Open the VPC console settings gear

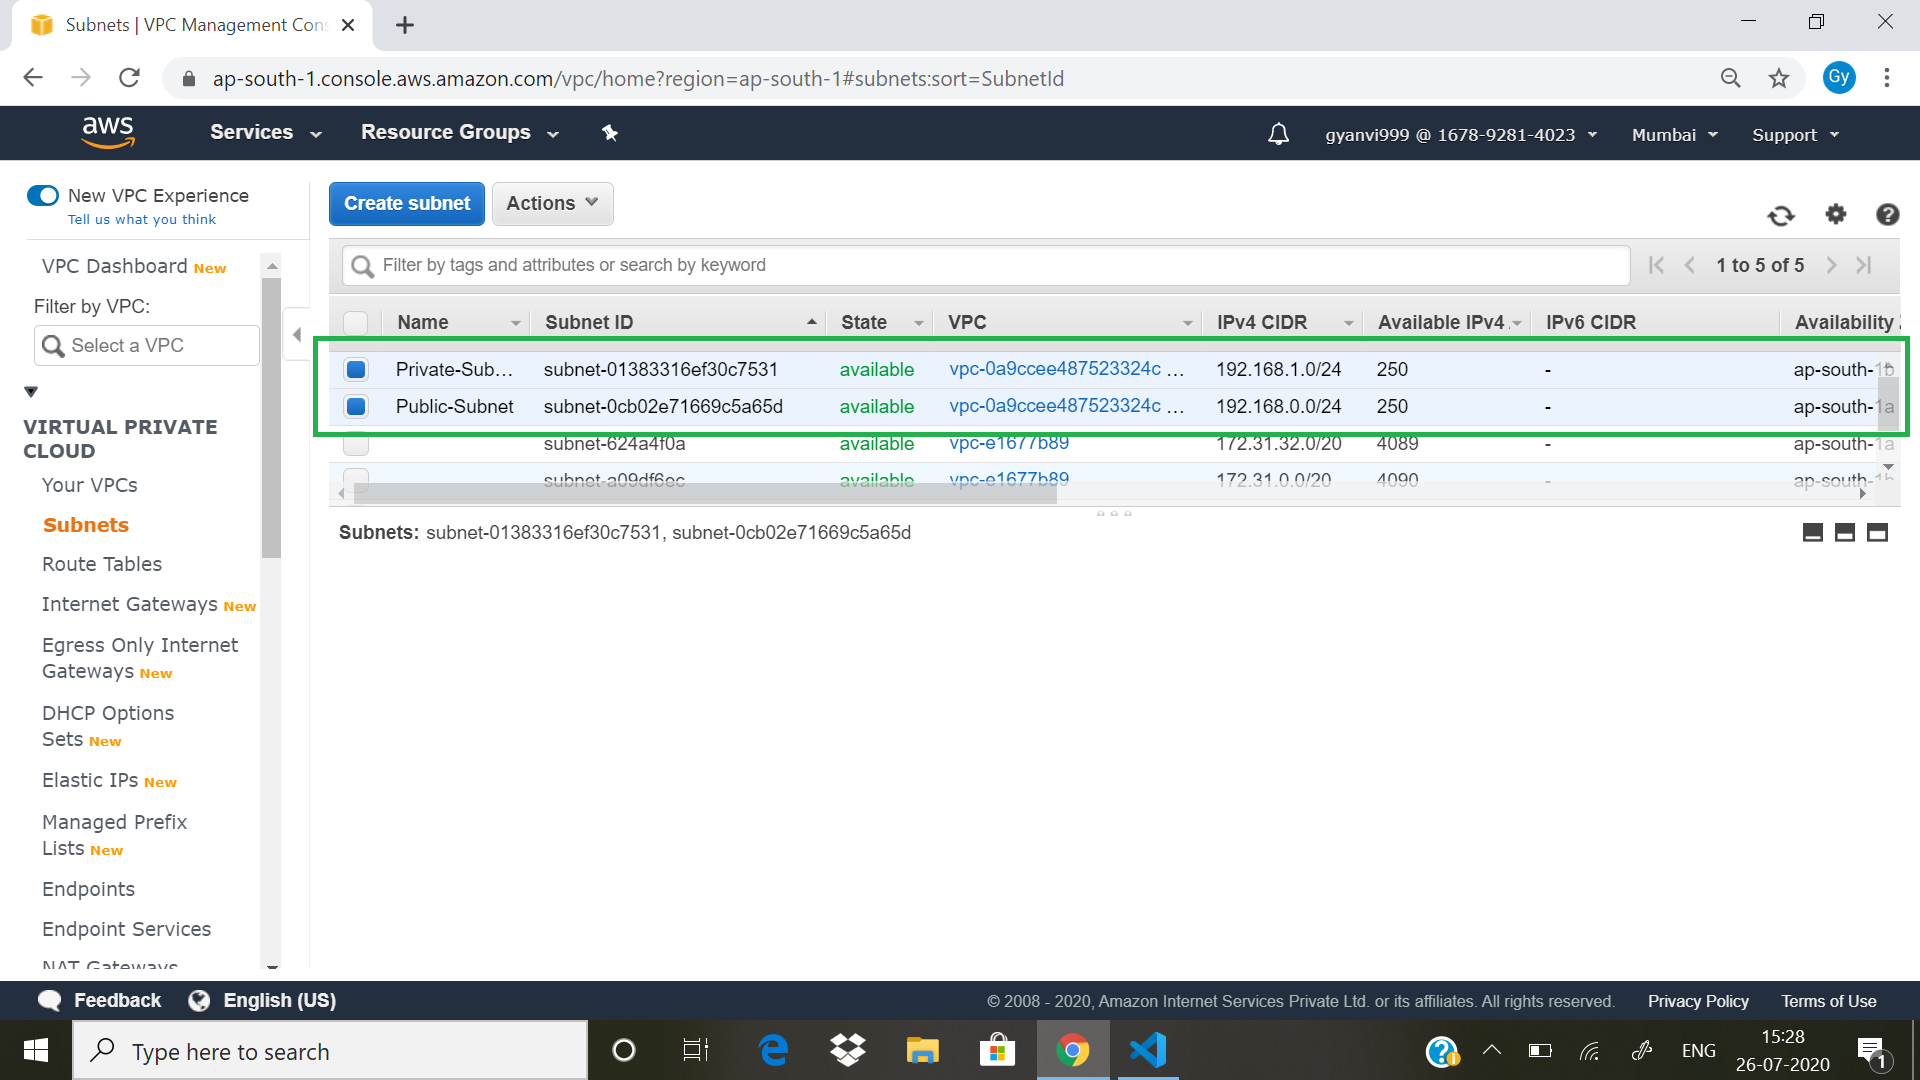point(1835,214)
